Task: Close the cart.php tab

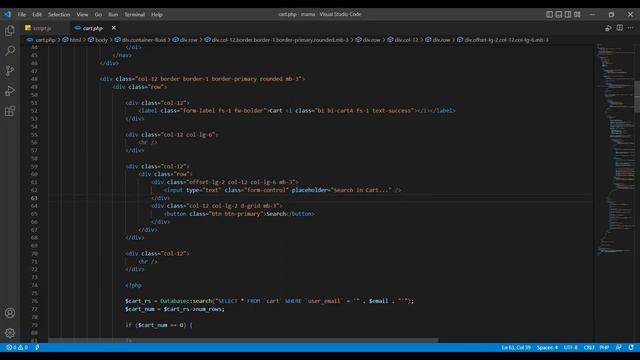Action: [x=114, y=28]
